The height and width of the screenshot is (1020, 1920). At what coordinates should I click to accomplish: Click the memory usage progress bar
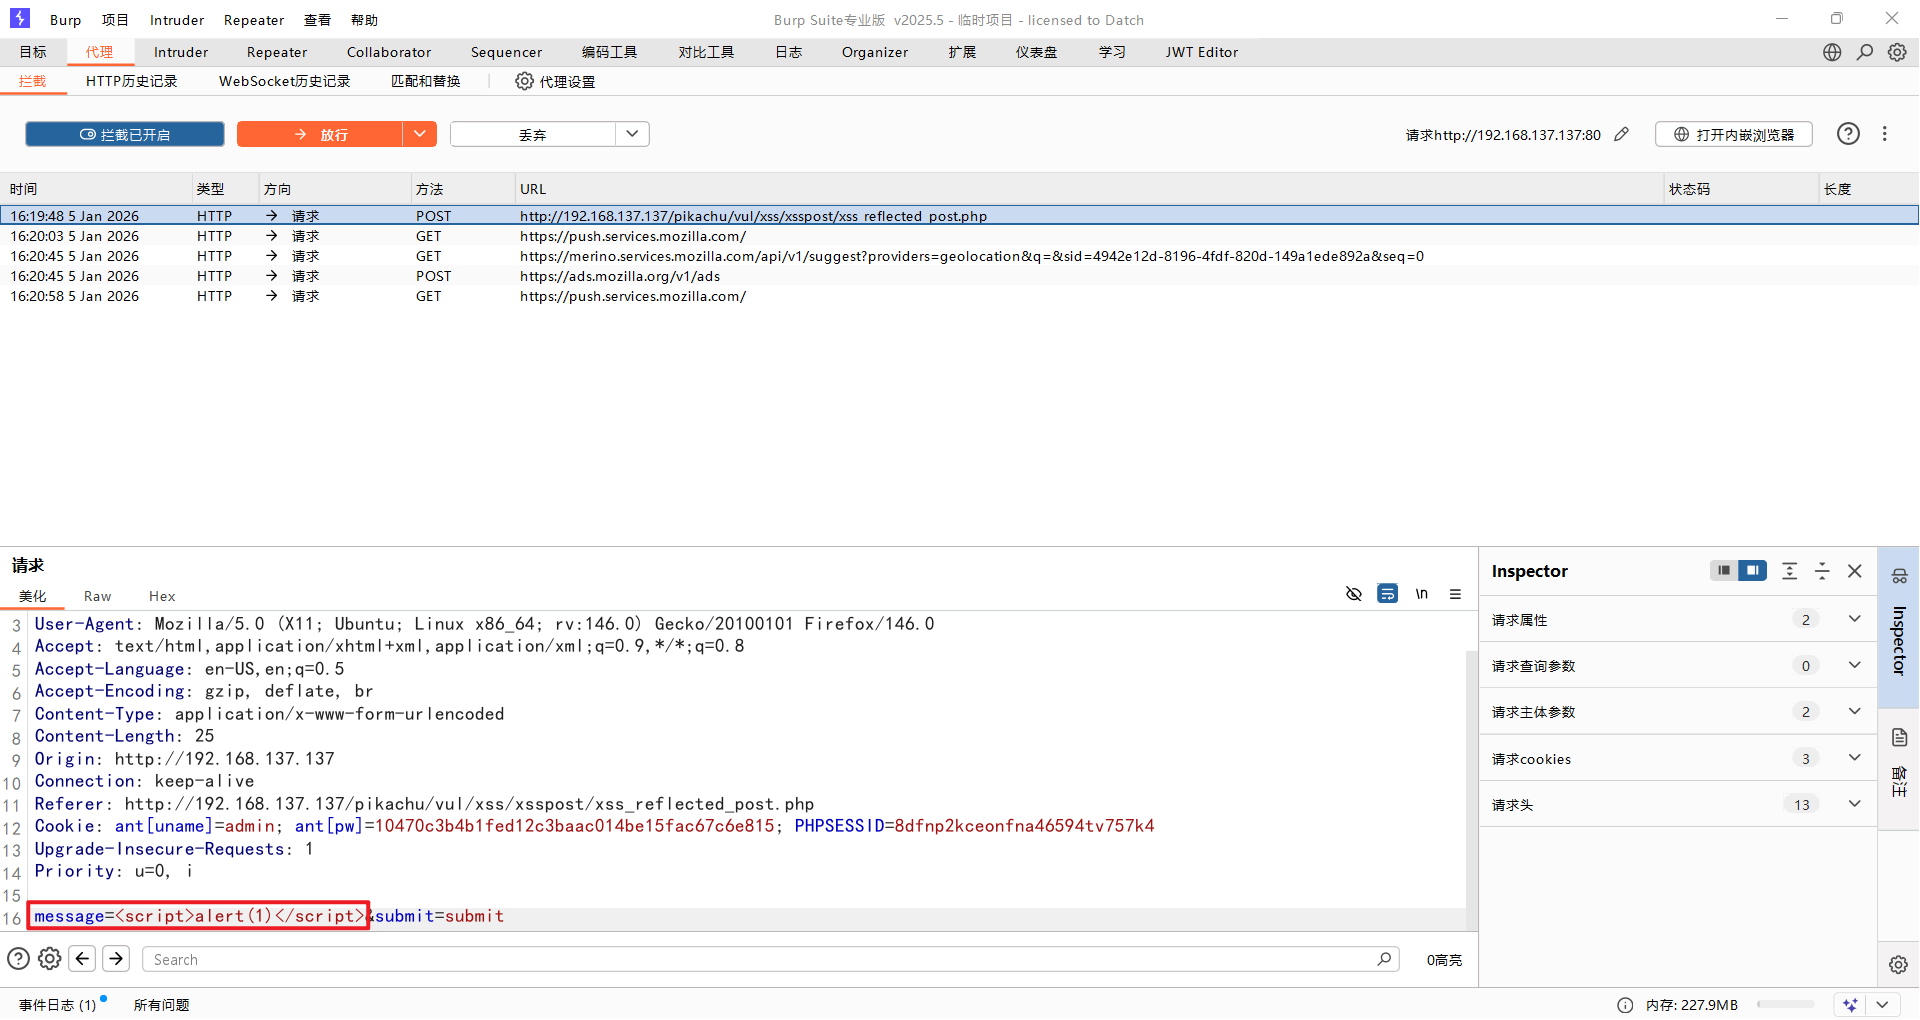(x=1785, y=1004)
